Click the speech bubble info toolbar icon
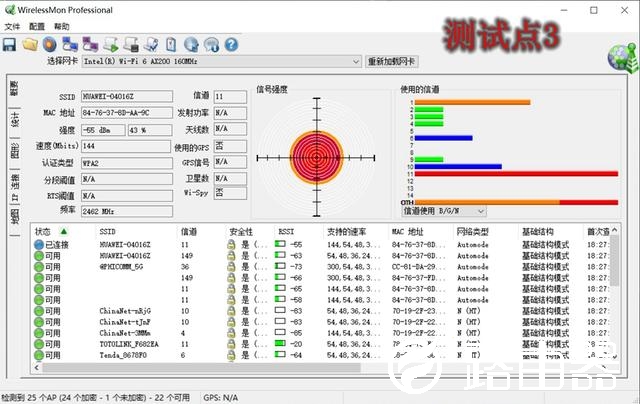 [x=211, y=44]
